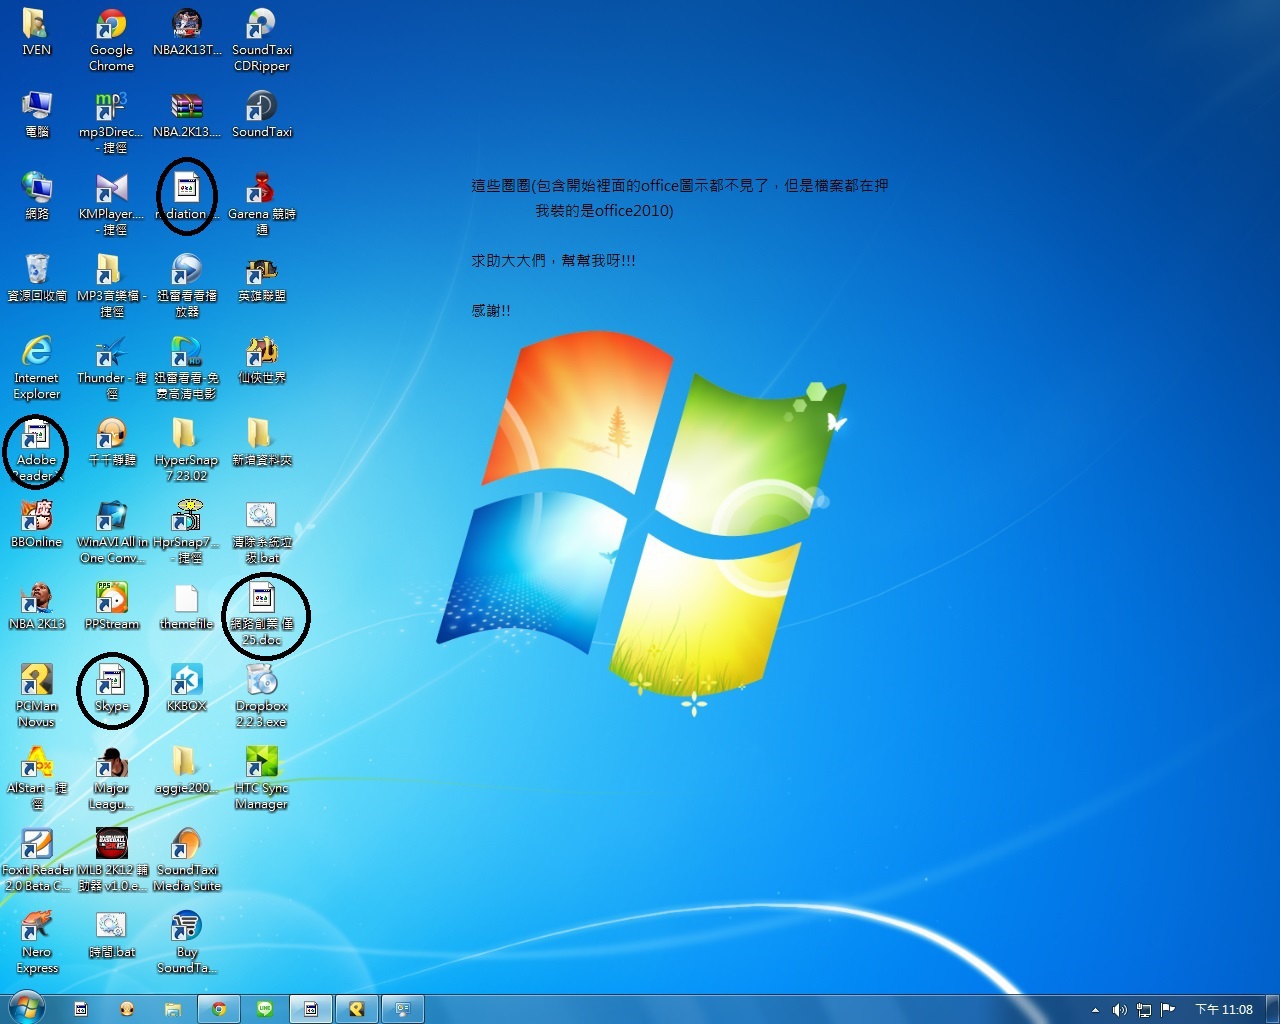
Task: Open the orange headphone player taskbar icon
Action: (x=126, y=1010)
